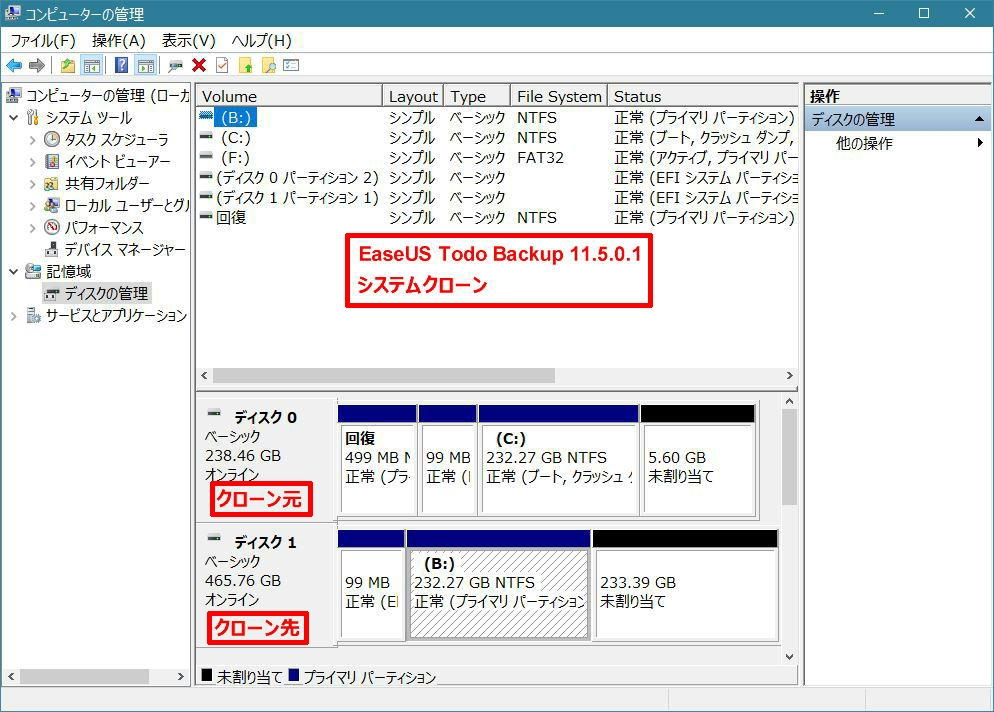Expand the ローカル ユーザー node arrow
Image resolution: width=994 pixels, height=712 pixels.
[x=32, y=205]
